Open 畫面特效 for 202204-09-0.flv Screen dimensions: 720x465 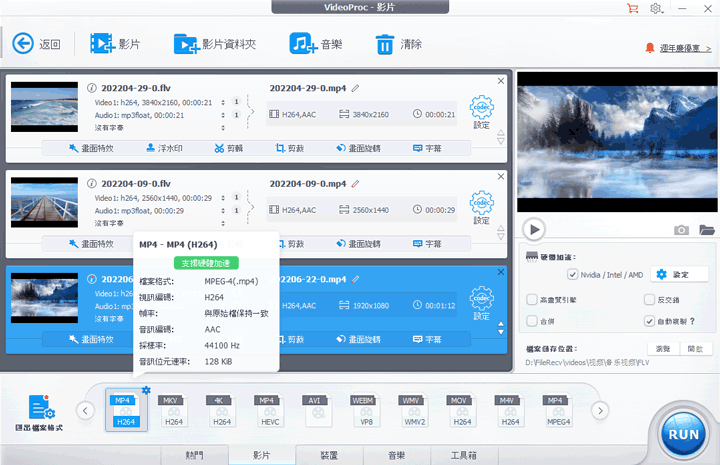click(91, 244)
